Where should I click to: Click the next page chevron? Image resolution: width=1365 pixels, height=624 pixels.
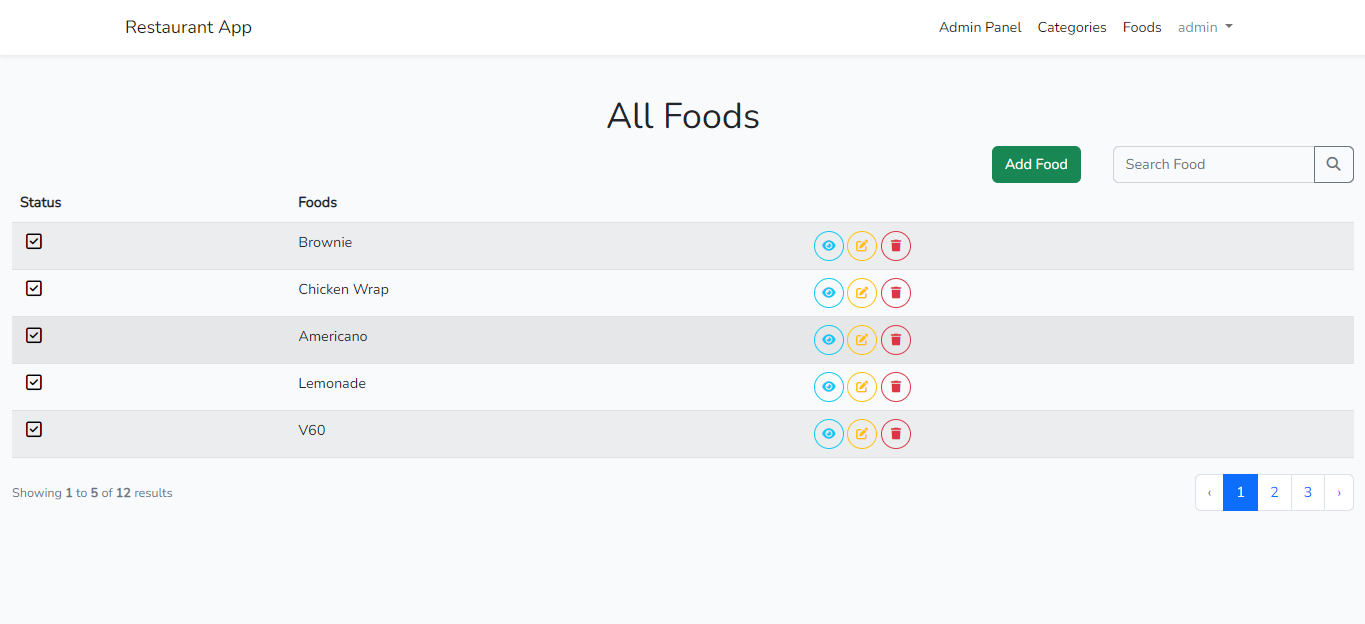tap(1339, 492)
